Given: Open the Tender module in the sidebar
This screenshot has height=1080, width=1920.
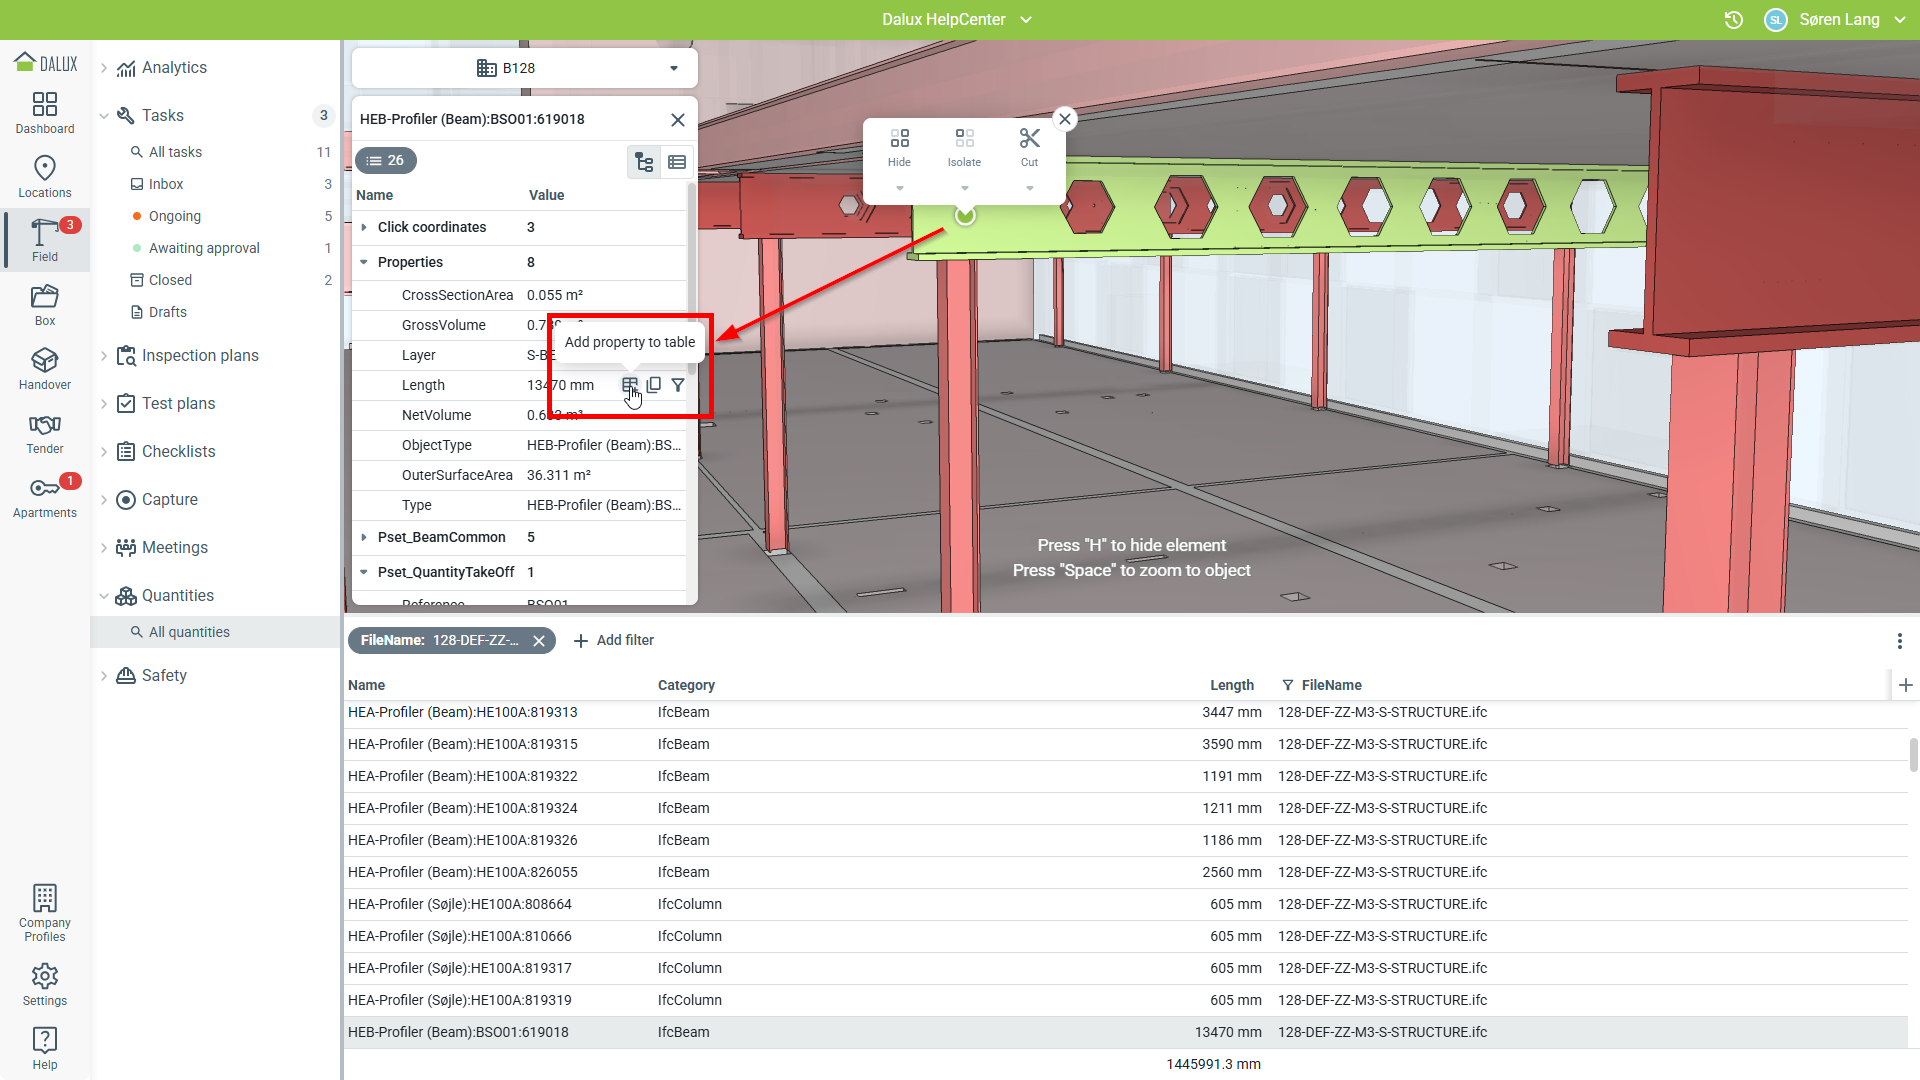Looking at the screenshot, I should point(45,432).
